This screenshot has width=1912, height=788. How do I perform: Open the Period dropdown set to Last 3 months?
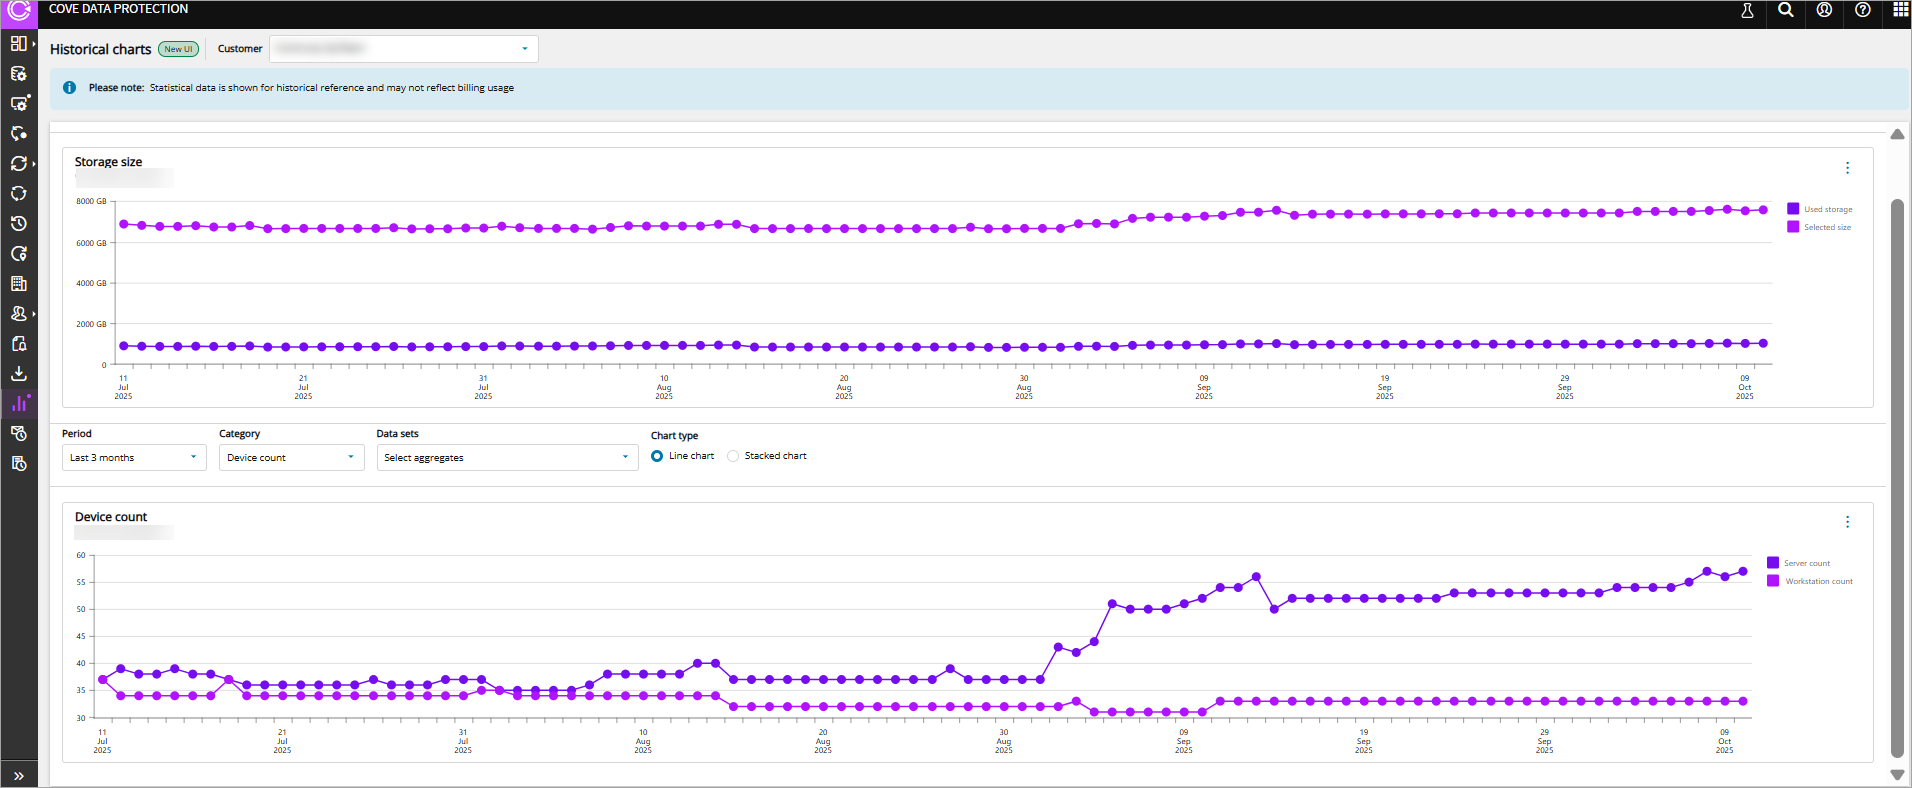coord(133,458)
